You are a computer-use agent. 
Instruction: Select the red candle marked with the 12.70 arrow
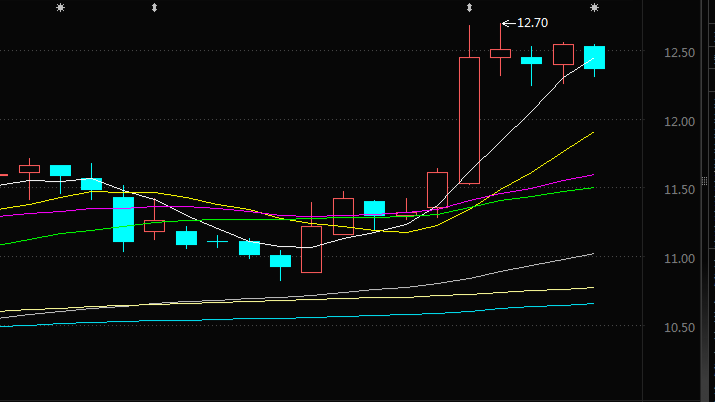(x=500, y=53)
